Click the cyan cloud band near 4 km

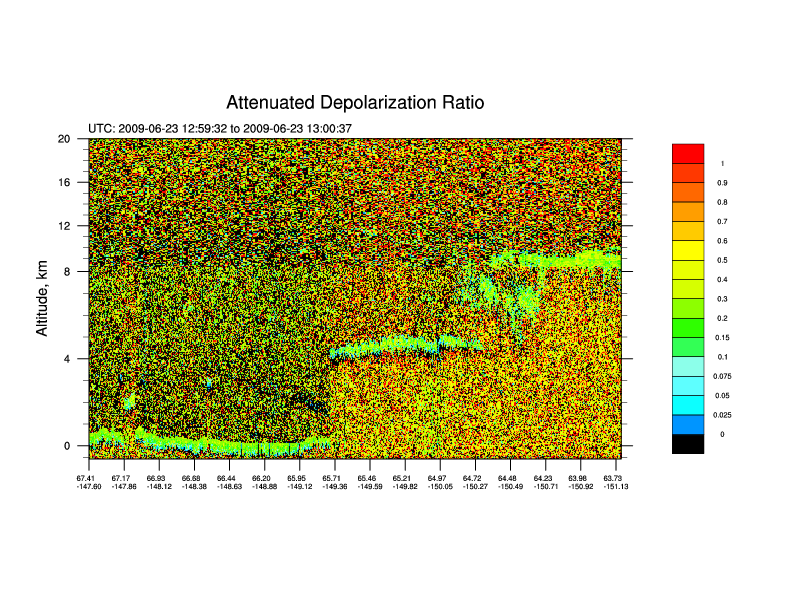click(400, 346)
